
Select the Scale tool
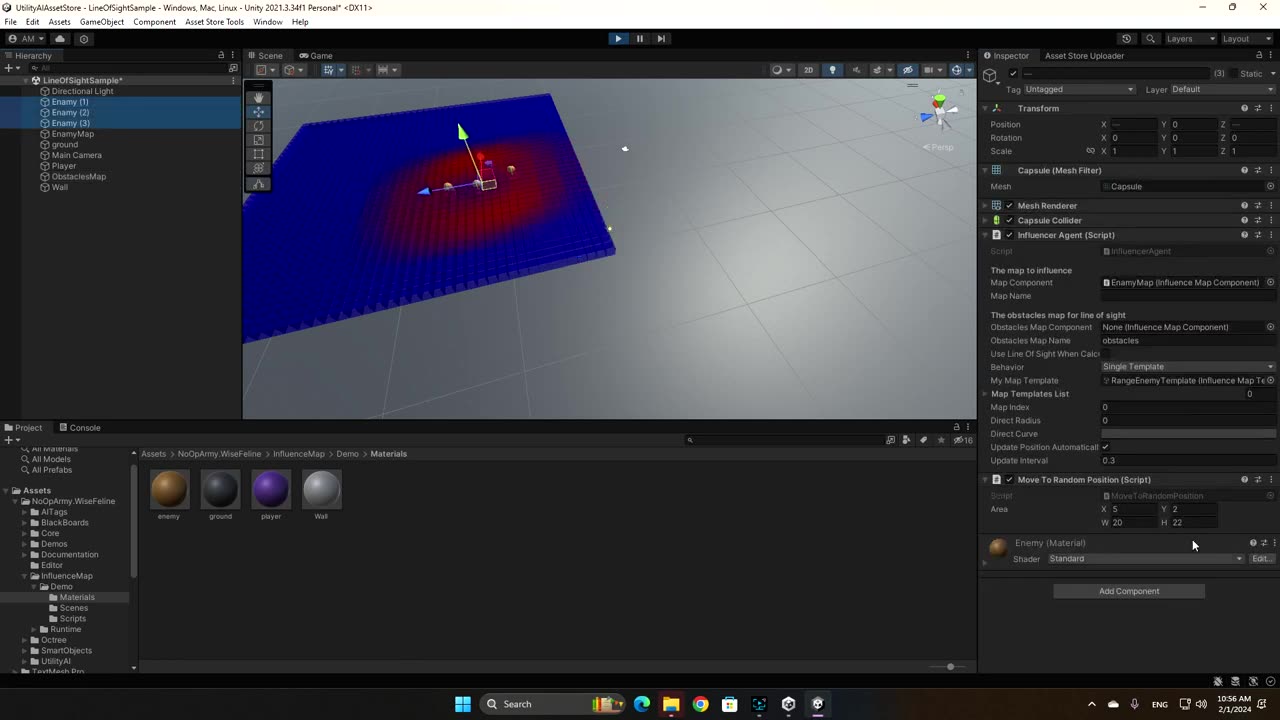pyautogui.click(x=259, y=140)
